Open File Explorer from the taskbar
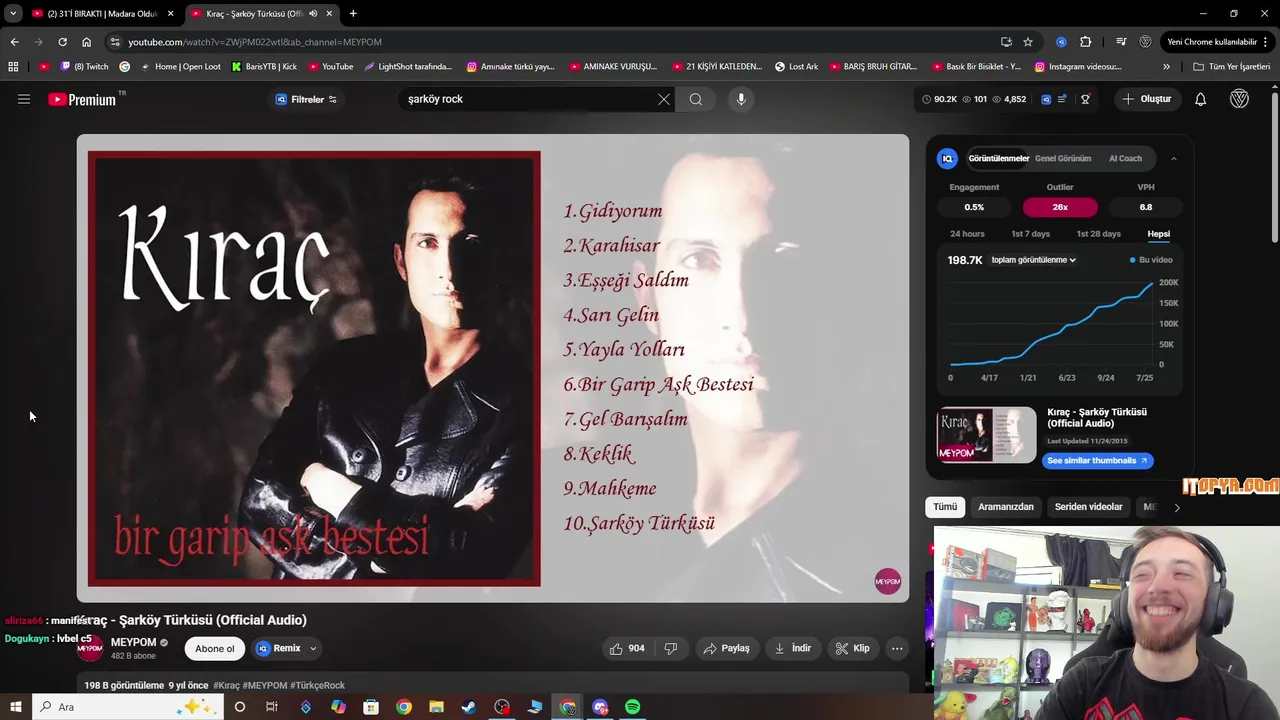This screenshot has height=720, width=1280. 436,707
